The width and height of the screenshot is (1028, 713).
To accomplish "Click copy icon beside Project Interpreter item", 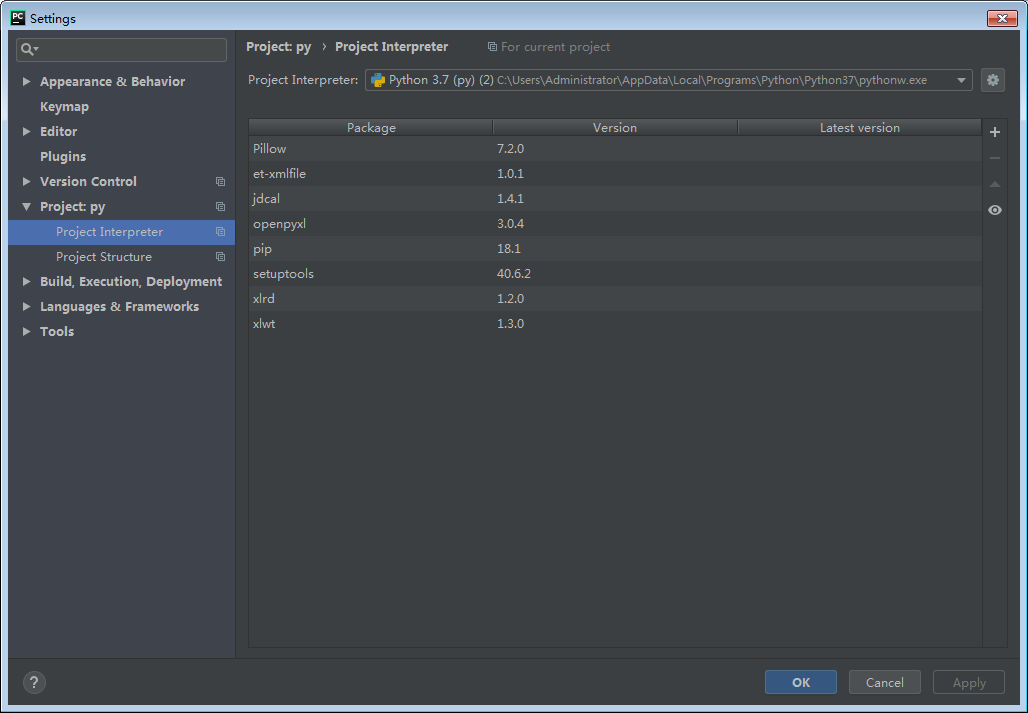I will tap(220, 232).
